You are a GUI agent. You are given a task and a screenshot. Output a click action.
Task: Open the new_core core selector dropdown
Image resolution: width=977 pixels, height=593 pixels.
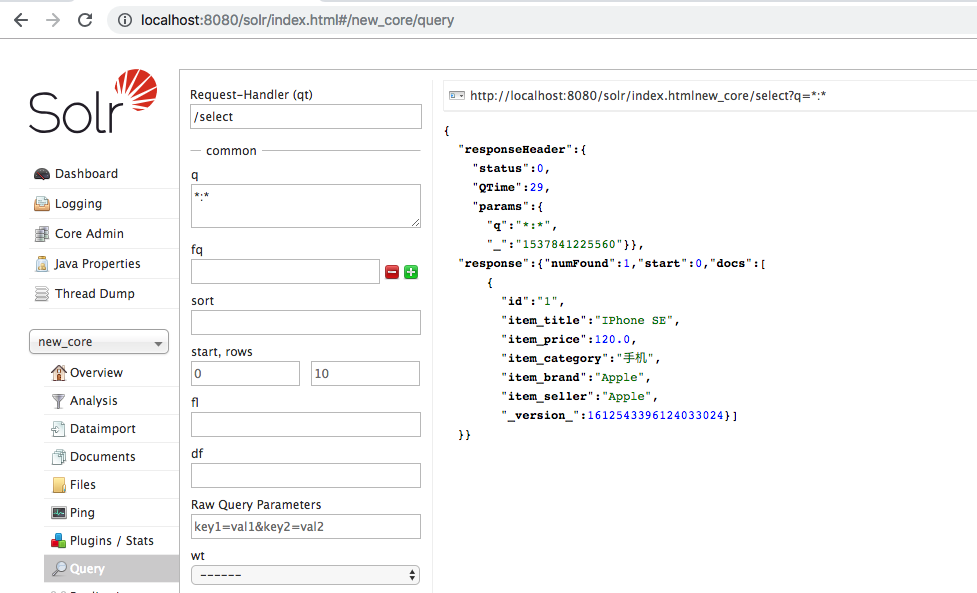click(99, 342)
